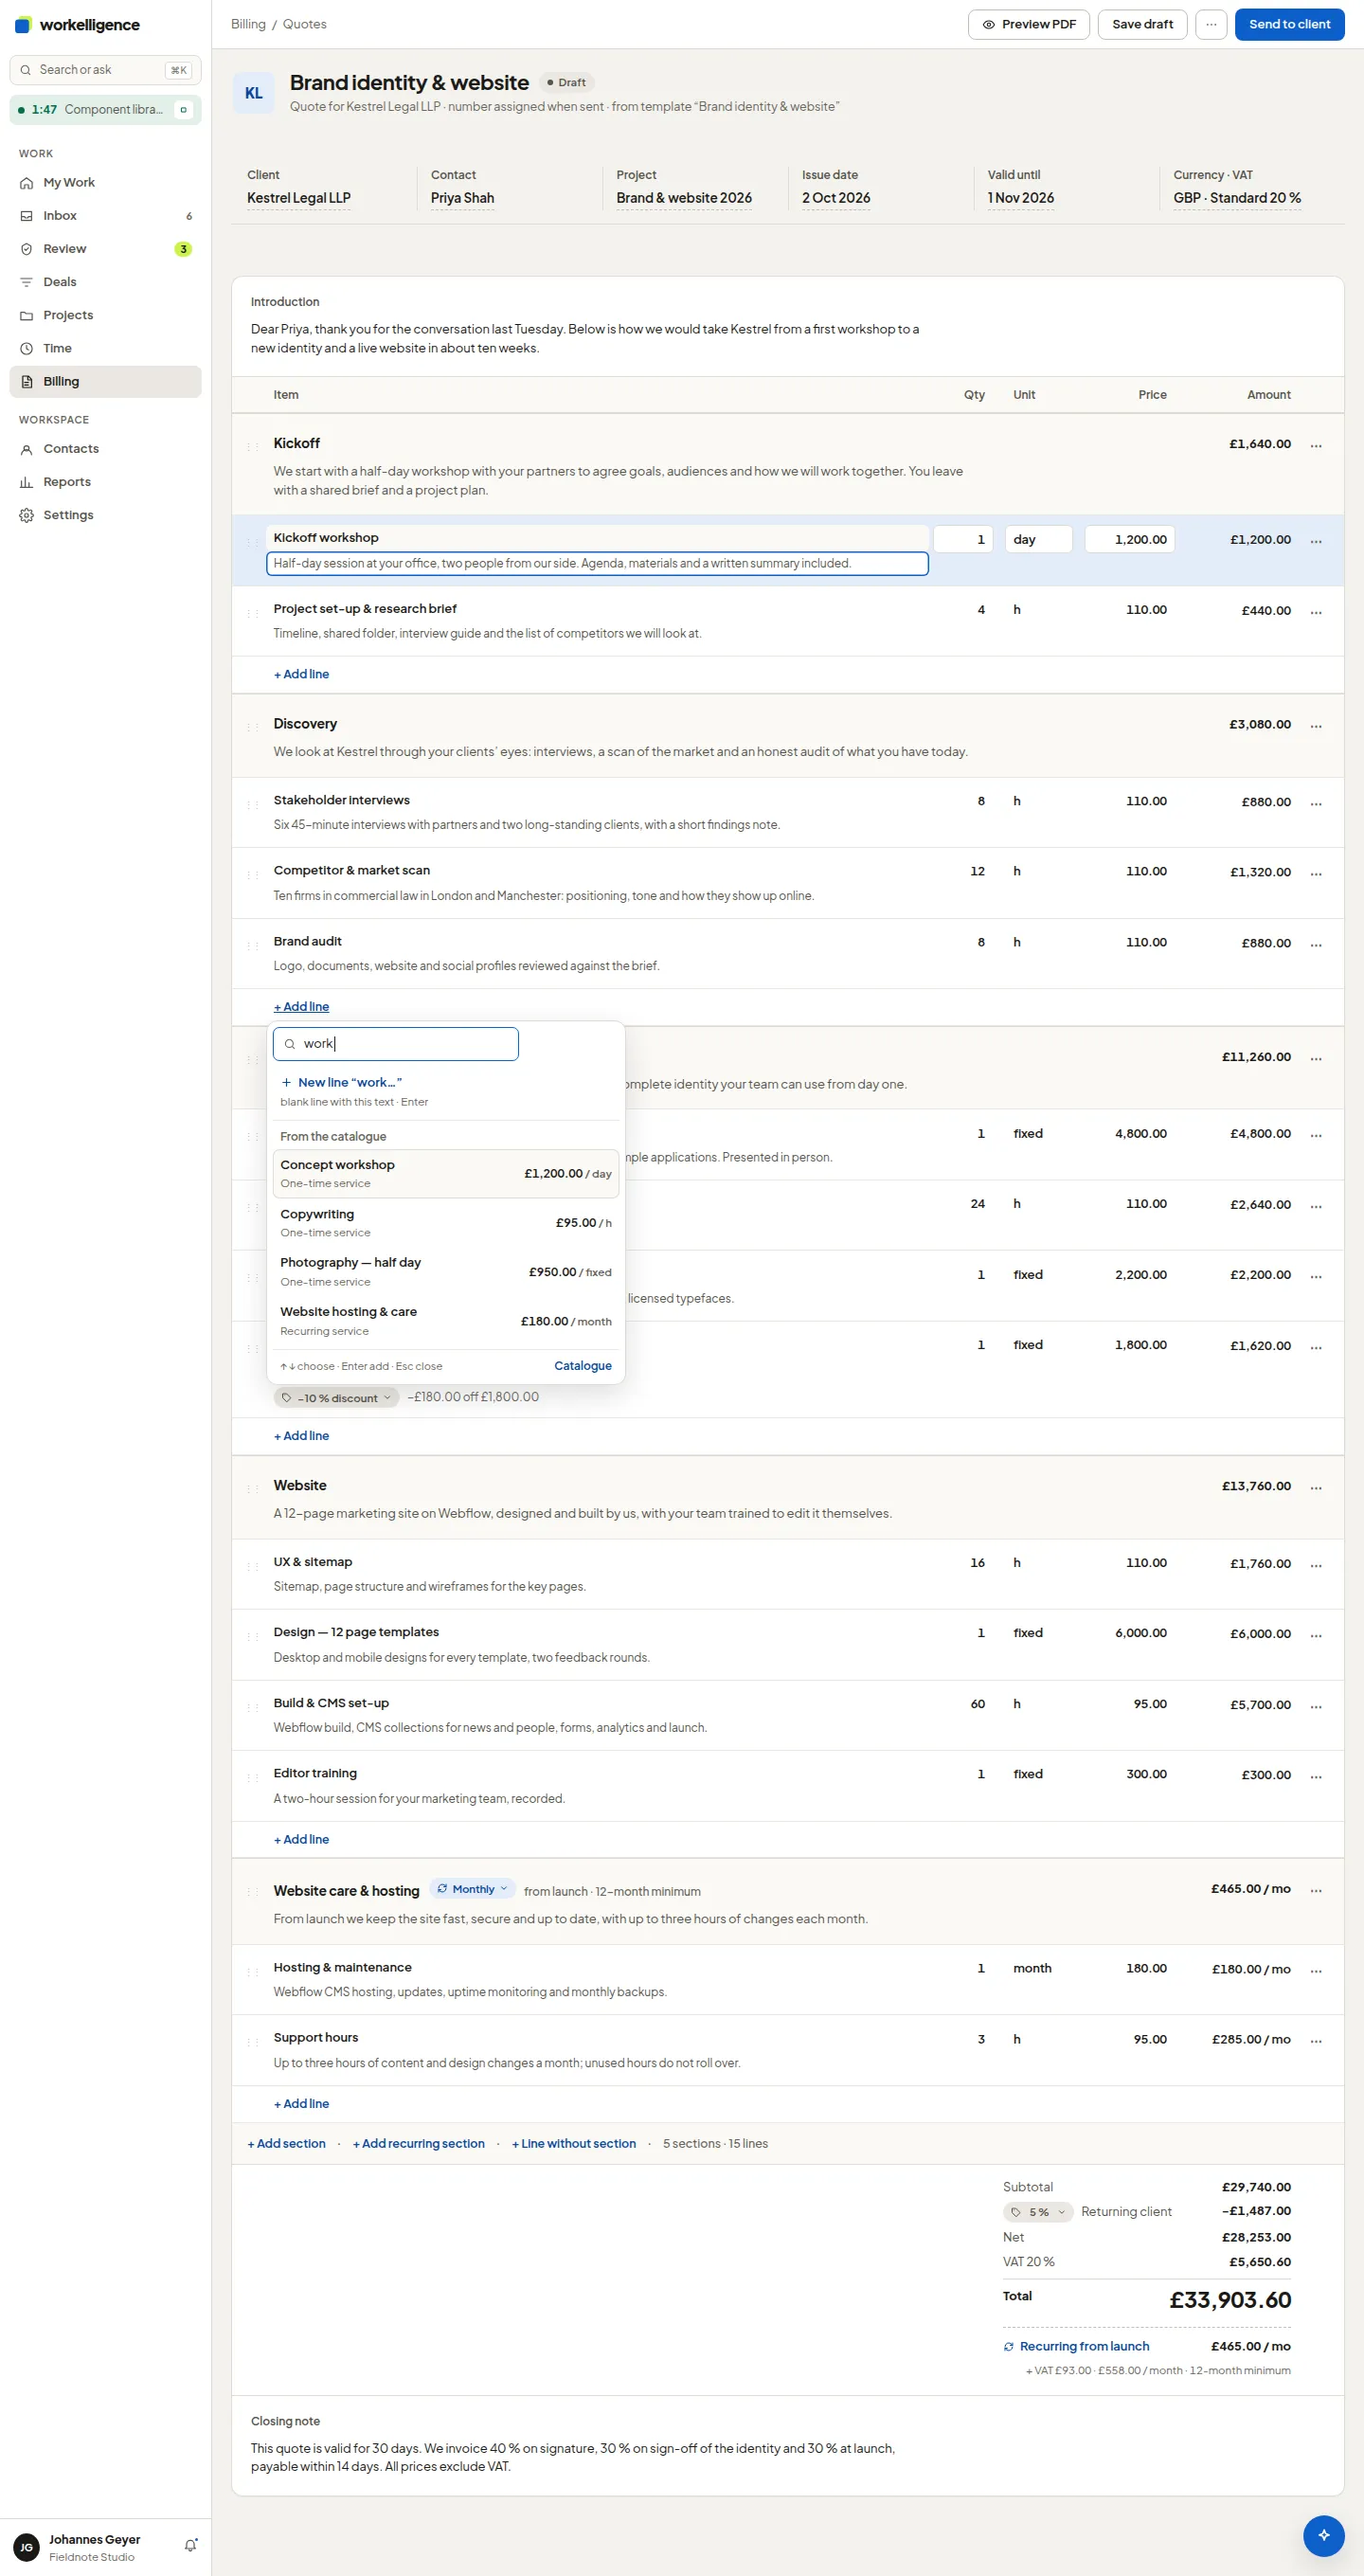Screen dimensions: 1364x2576
Task: Open the assistant sparkle button
Action: (x=1323, y=2534)
